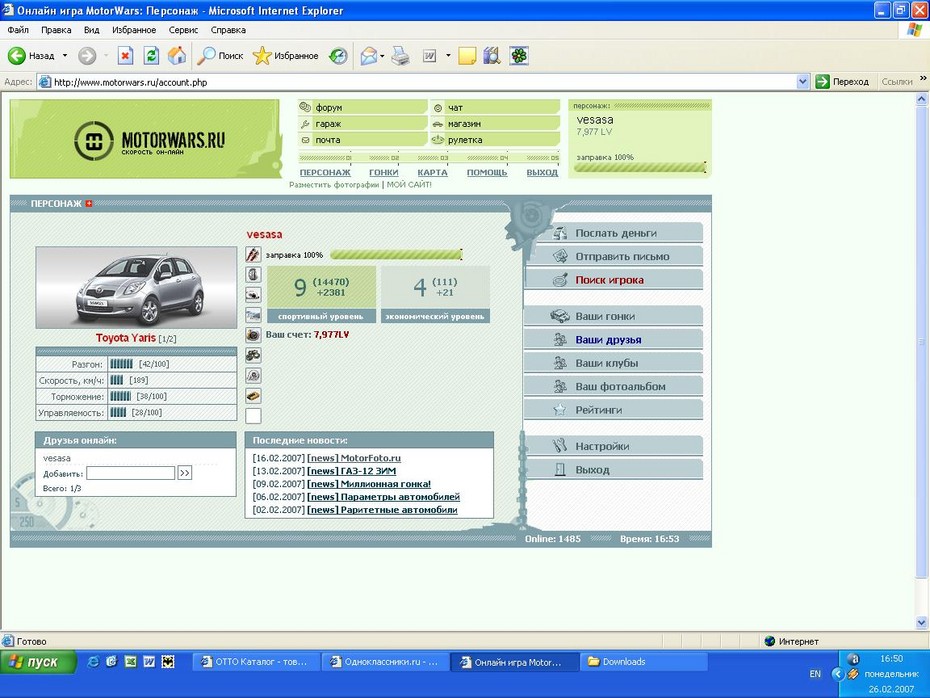Click the Toyota Yaris car thumbnail
This screenshot has width=930, height=698.
tap(136, 287)
